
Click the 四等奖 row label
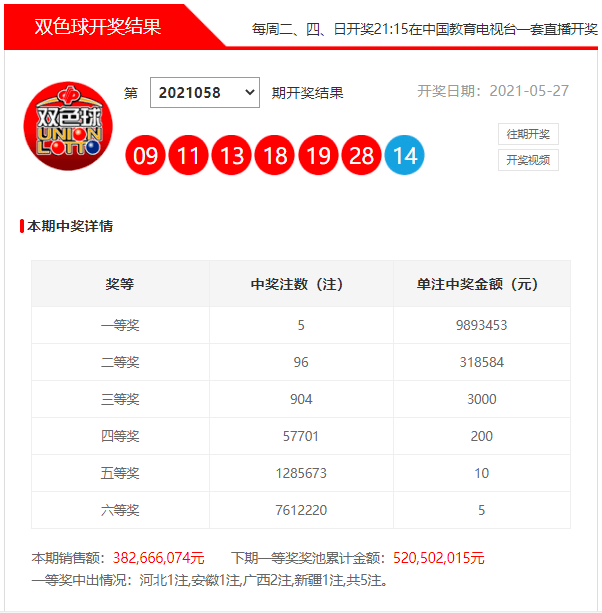coord(120,436)
